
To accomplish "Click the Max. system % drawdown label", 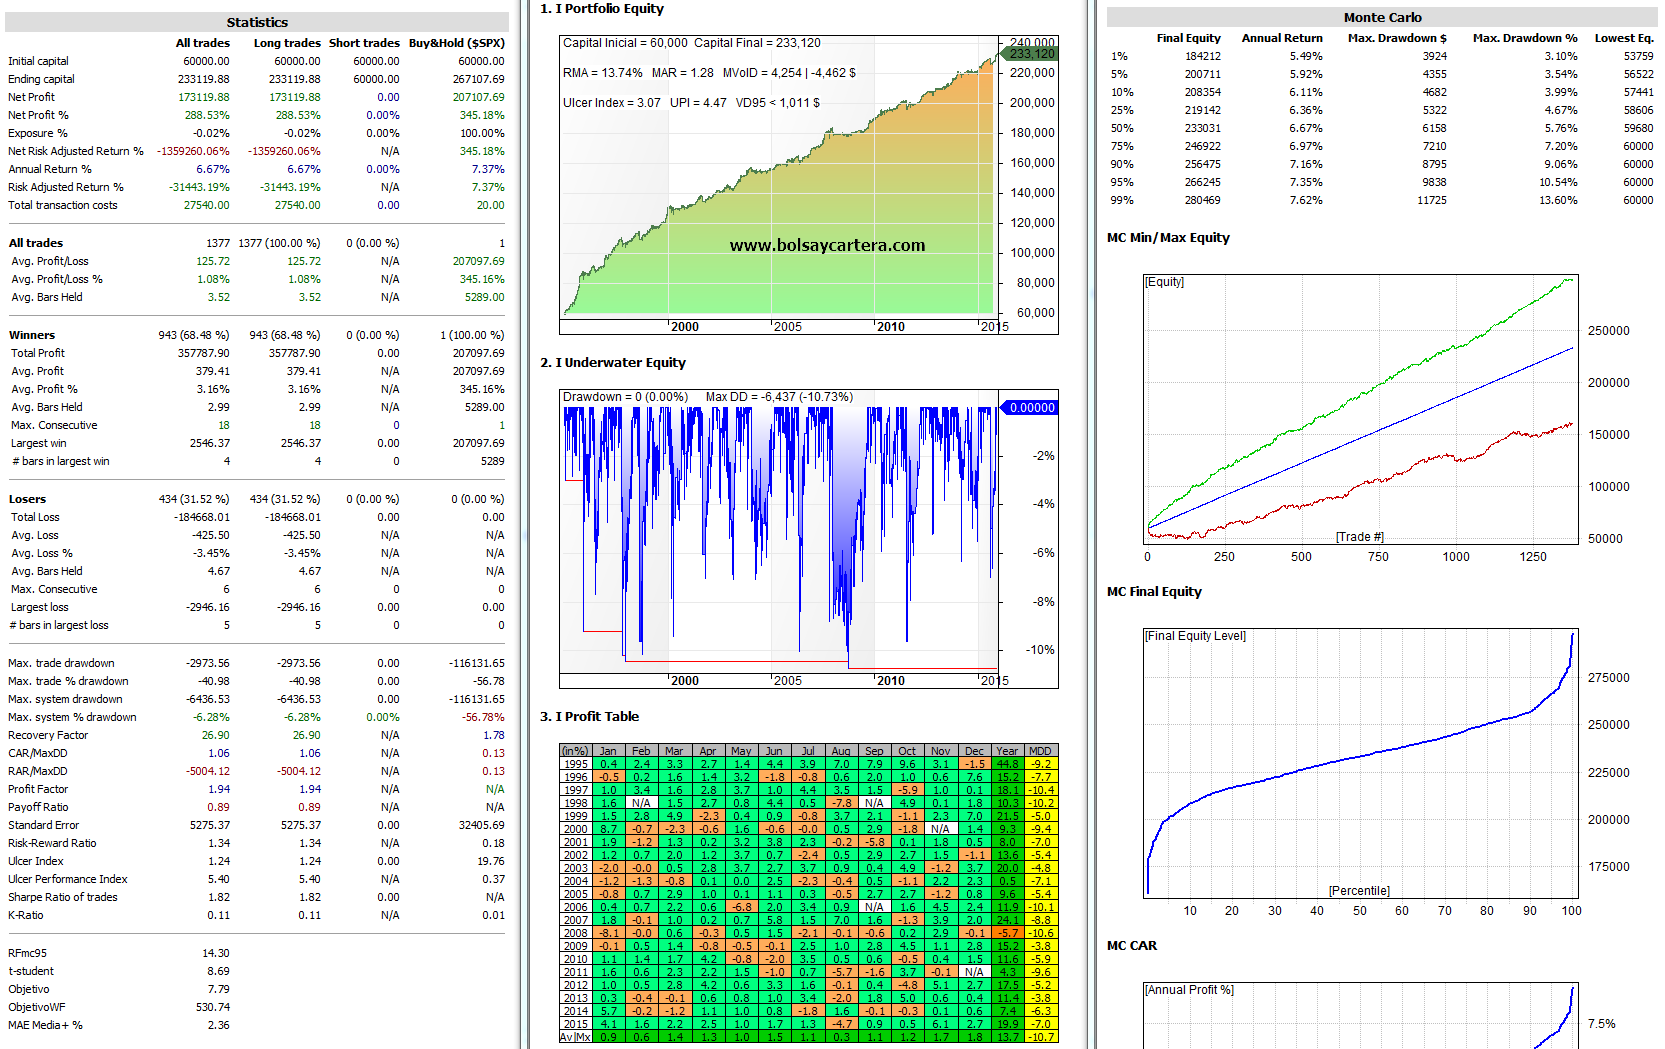I will (72, 717).
